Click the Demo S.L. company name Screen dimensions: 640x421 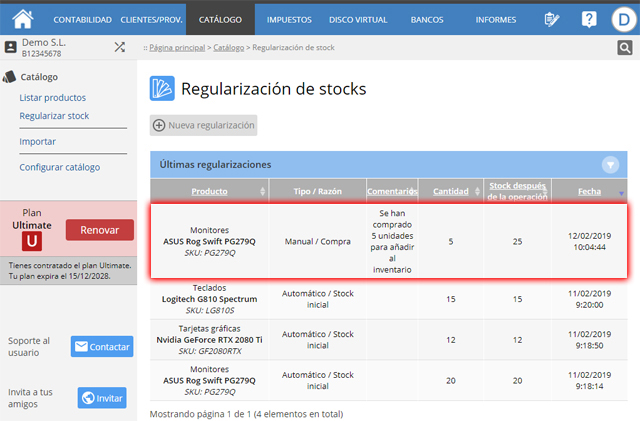pos(44,42)
